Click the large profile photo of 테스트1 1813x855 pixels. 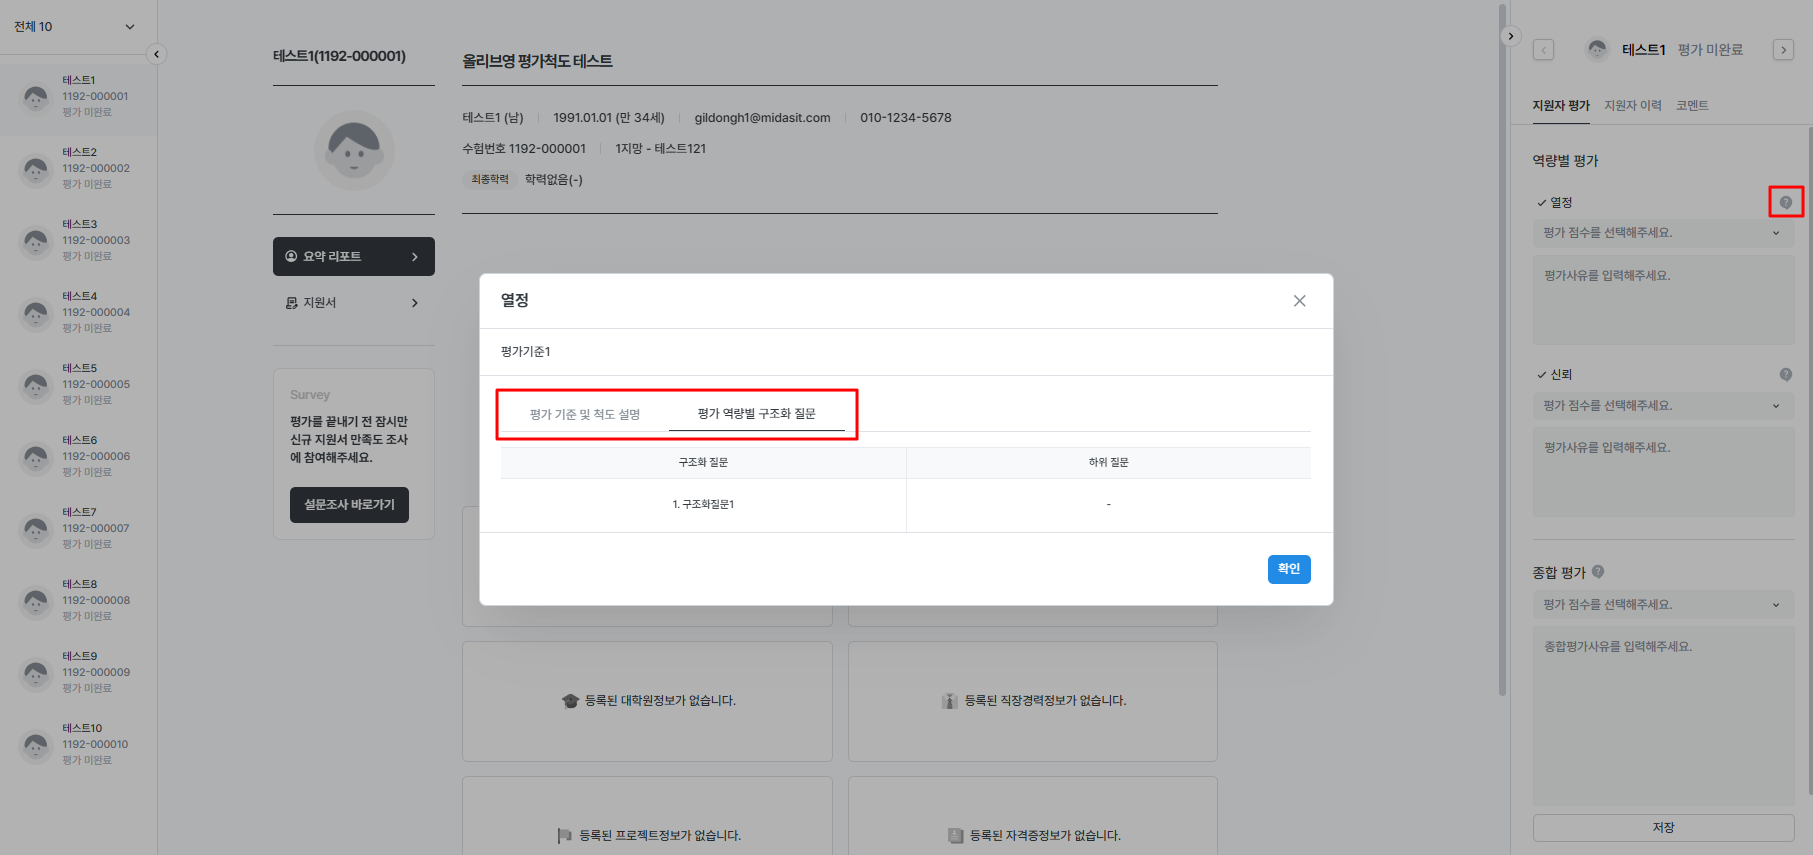[354, 150]
